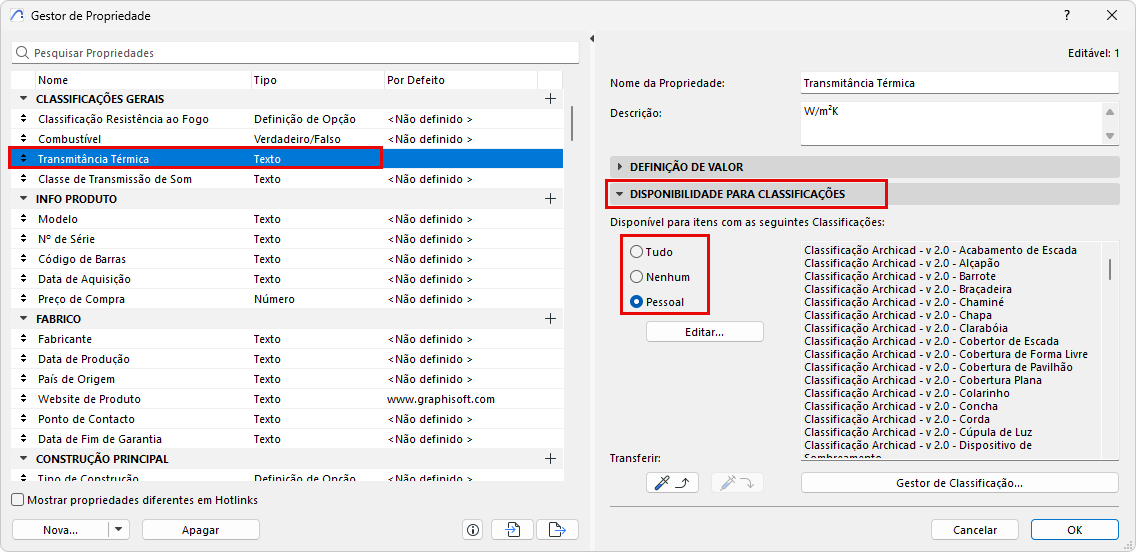Click the Apagar button

click(x=201, y=530)
